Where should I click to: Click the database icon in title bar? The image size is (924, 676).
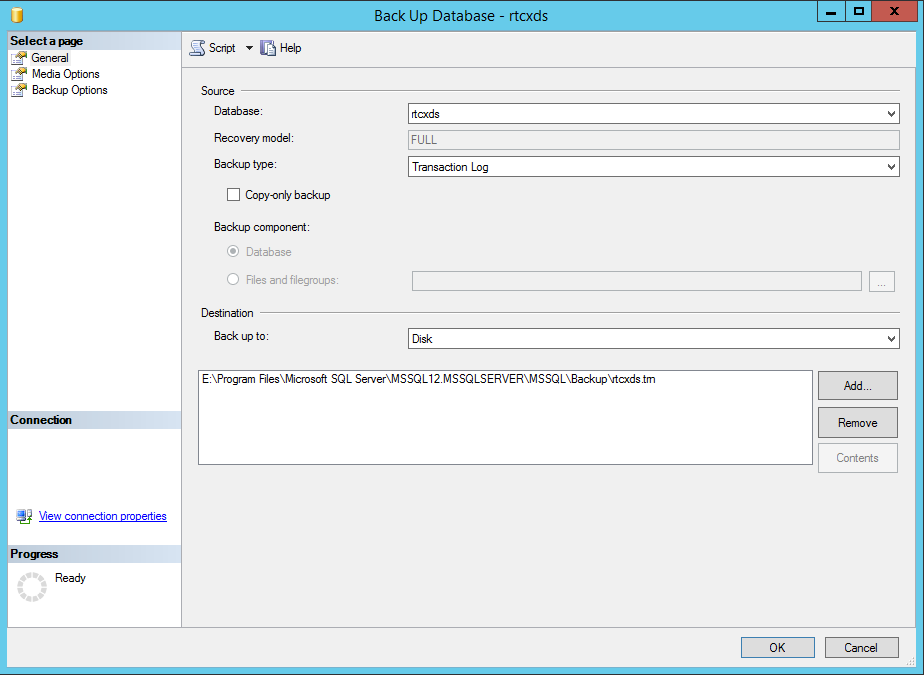(17, 15)
